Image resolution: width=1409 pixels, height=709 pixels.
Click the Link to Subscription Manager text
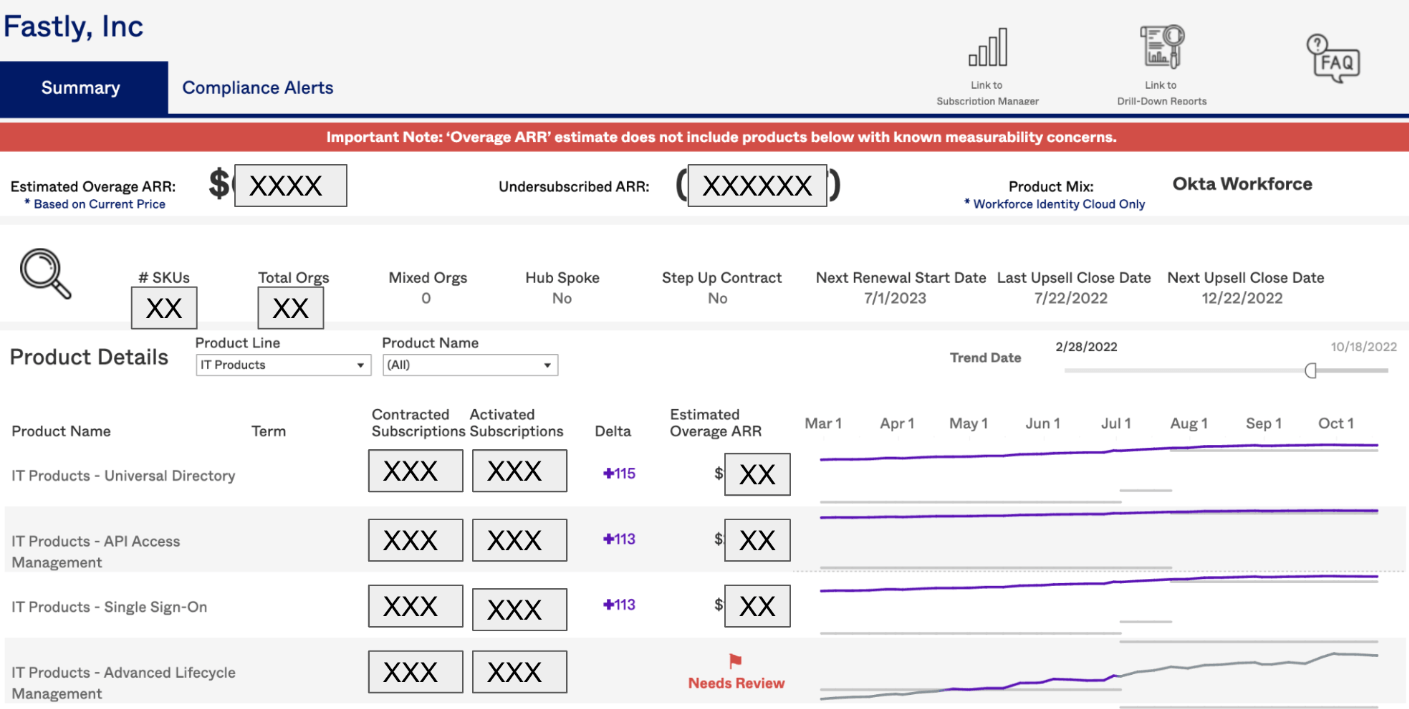[987, 93]
